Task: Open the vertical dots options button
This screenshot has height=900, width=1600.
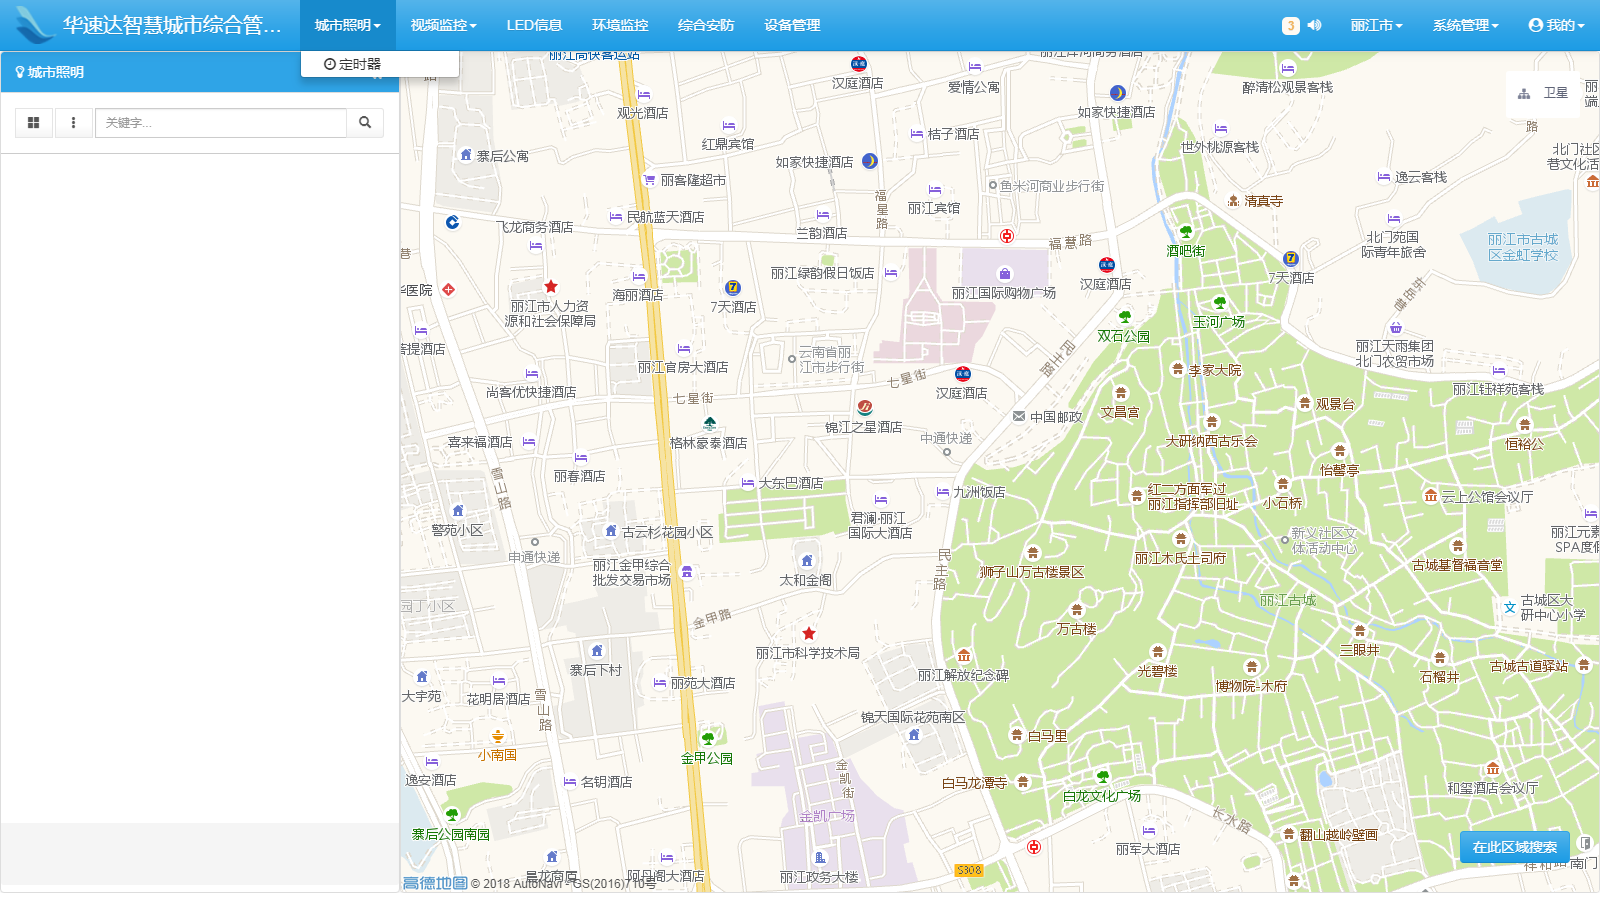Action: tap(73, 122)
